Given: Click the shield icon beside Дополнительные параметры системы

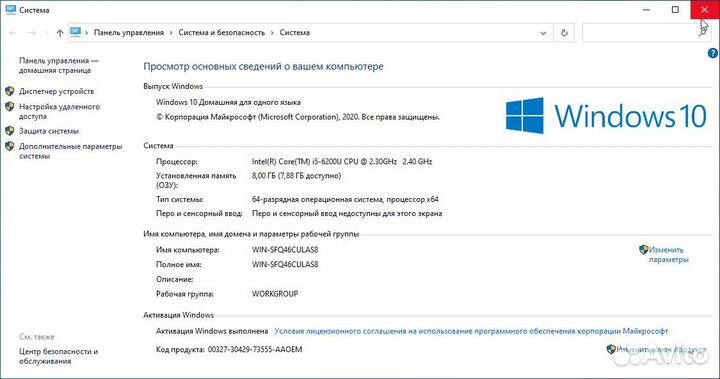Looking at the screenshot, I should (x=10, y=146).
